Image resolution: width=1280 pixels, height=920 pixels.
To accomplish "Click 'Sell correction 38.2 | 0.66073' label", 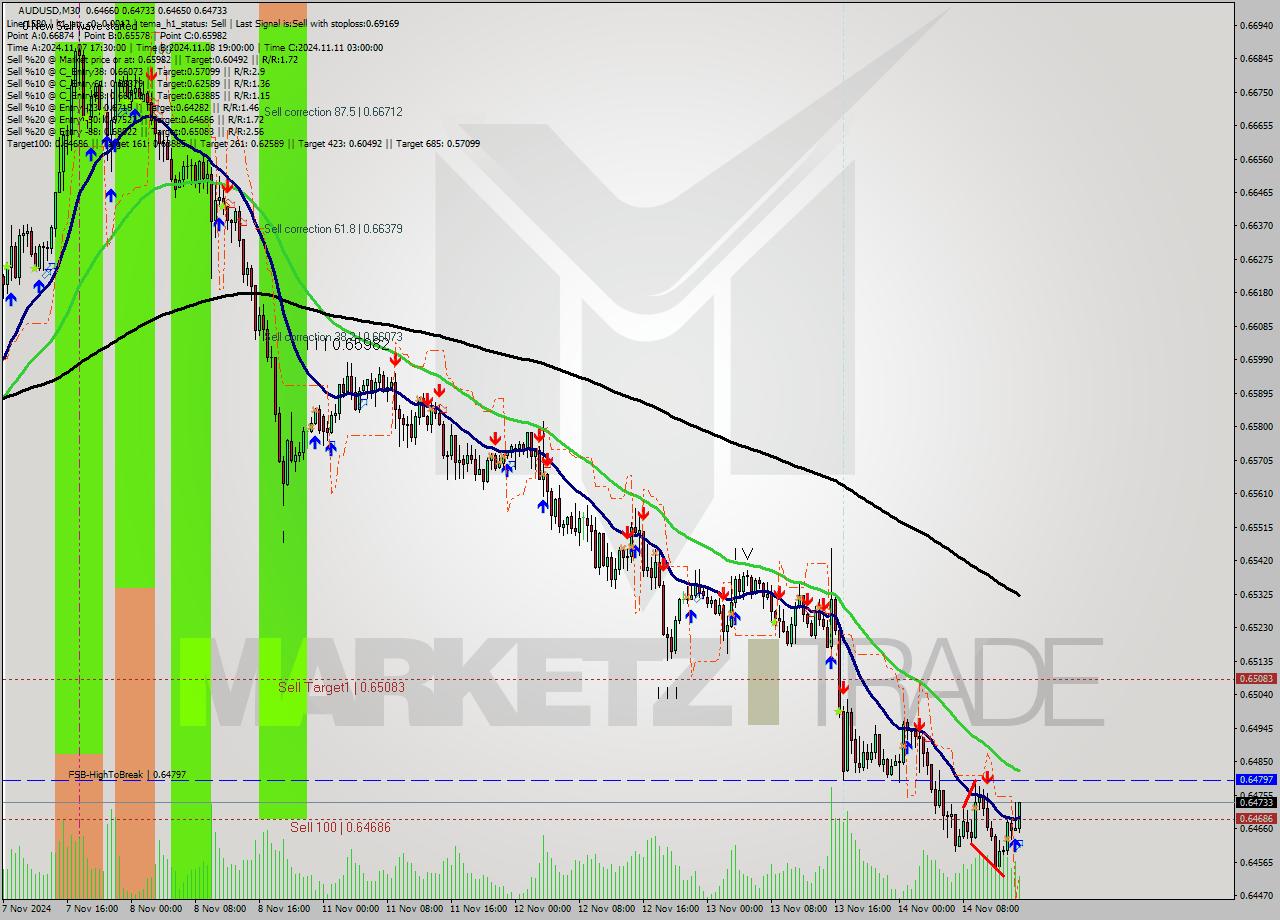I will point(333,337).
